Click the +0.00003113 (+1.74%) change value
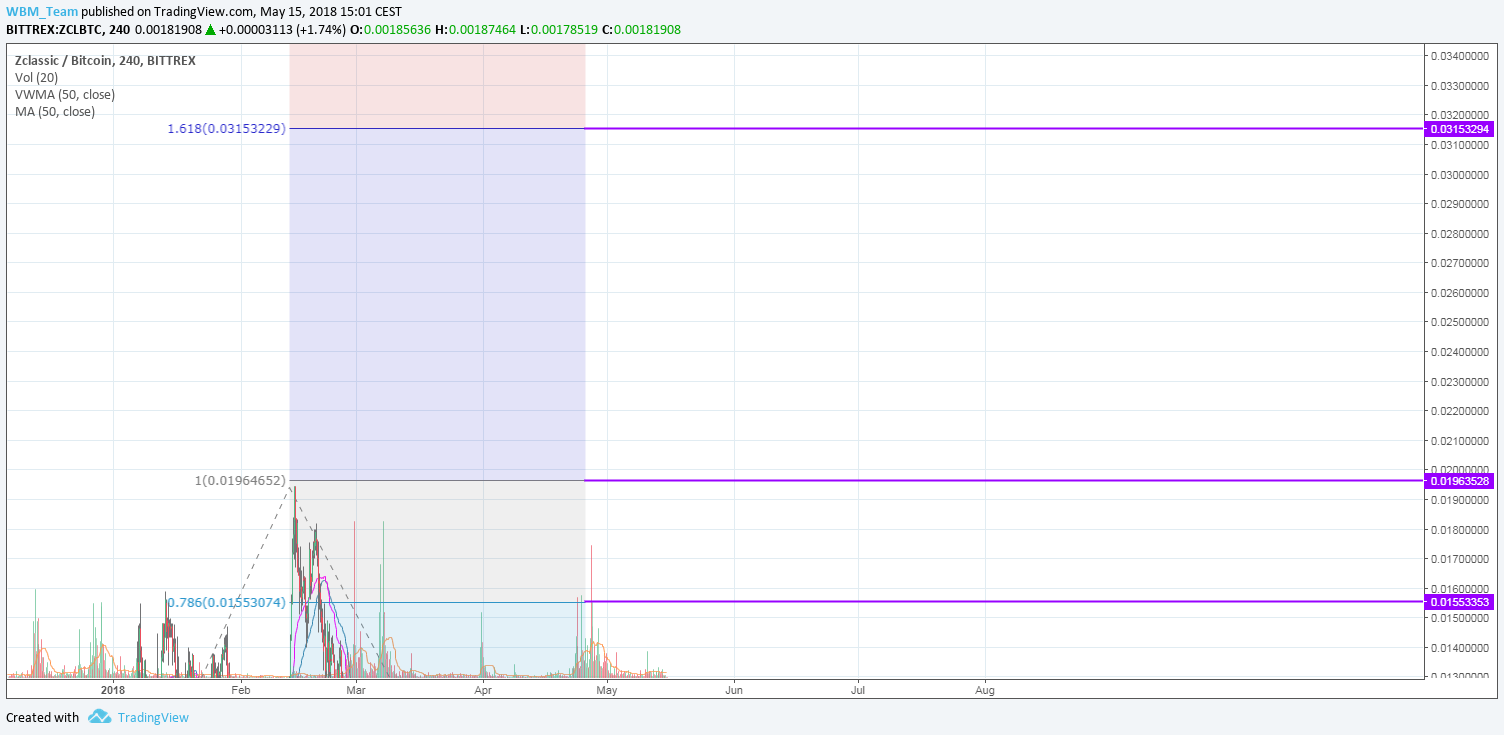Viewport: 1504px width, 735px height. click(x=282, y=29)
